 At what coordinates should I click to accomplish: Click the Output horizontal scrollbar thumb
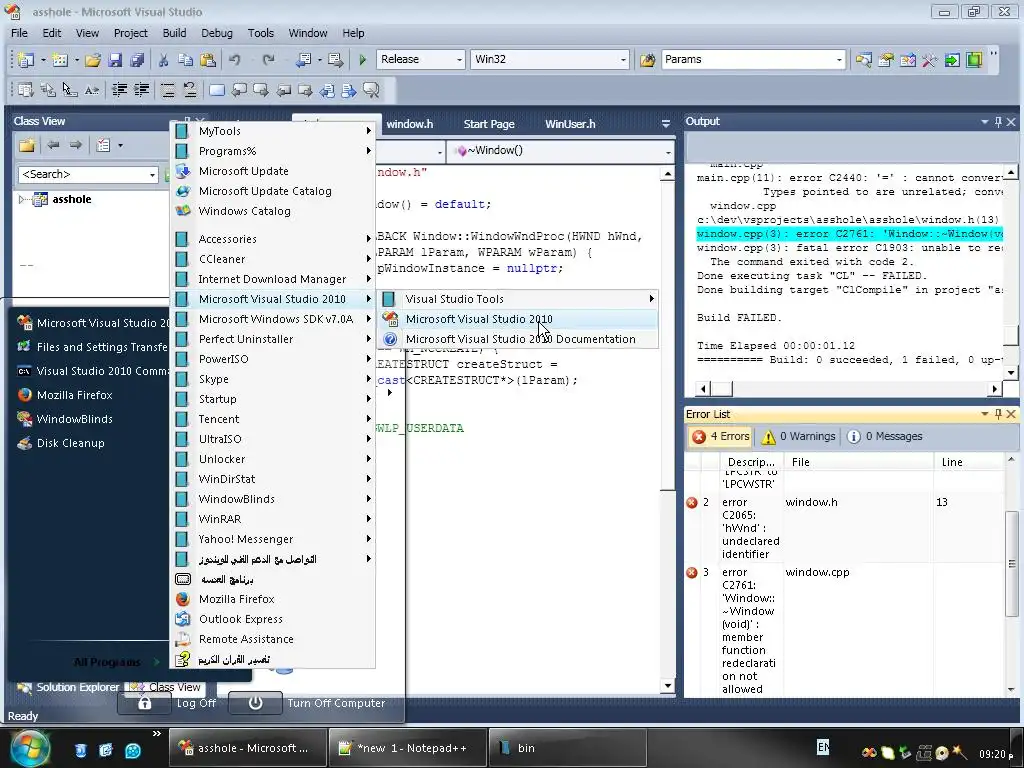721,389
